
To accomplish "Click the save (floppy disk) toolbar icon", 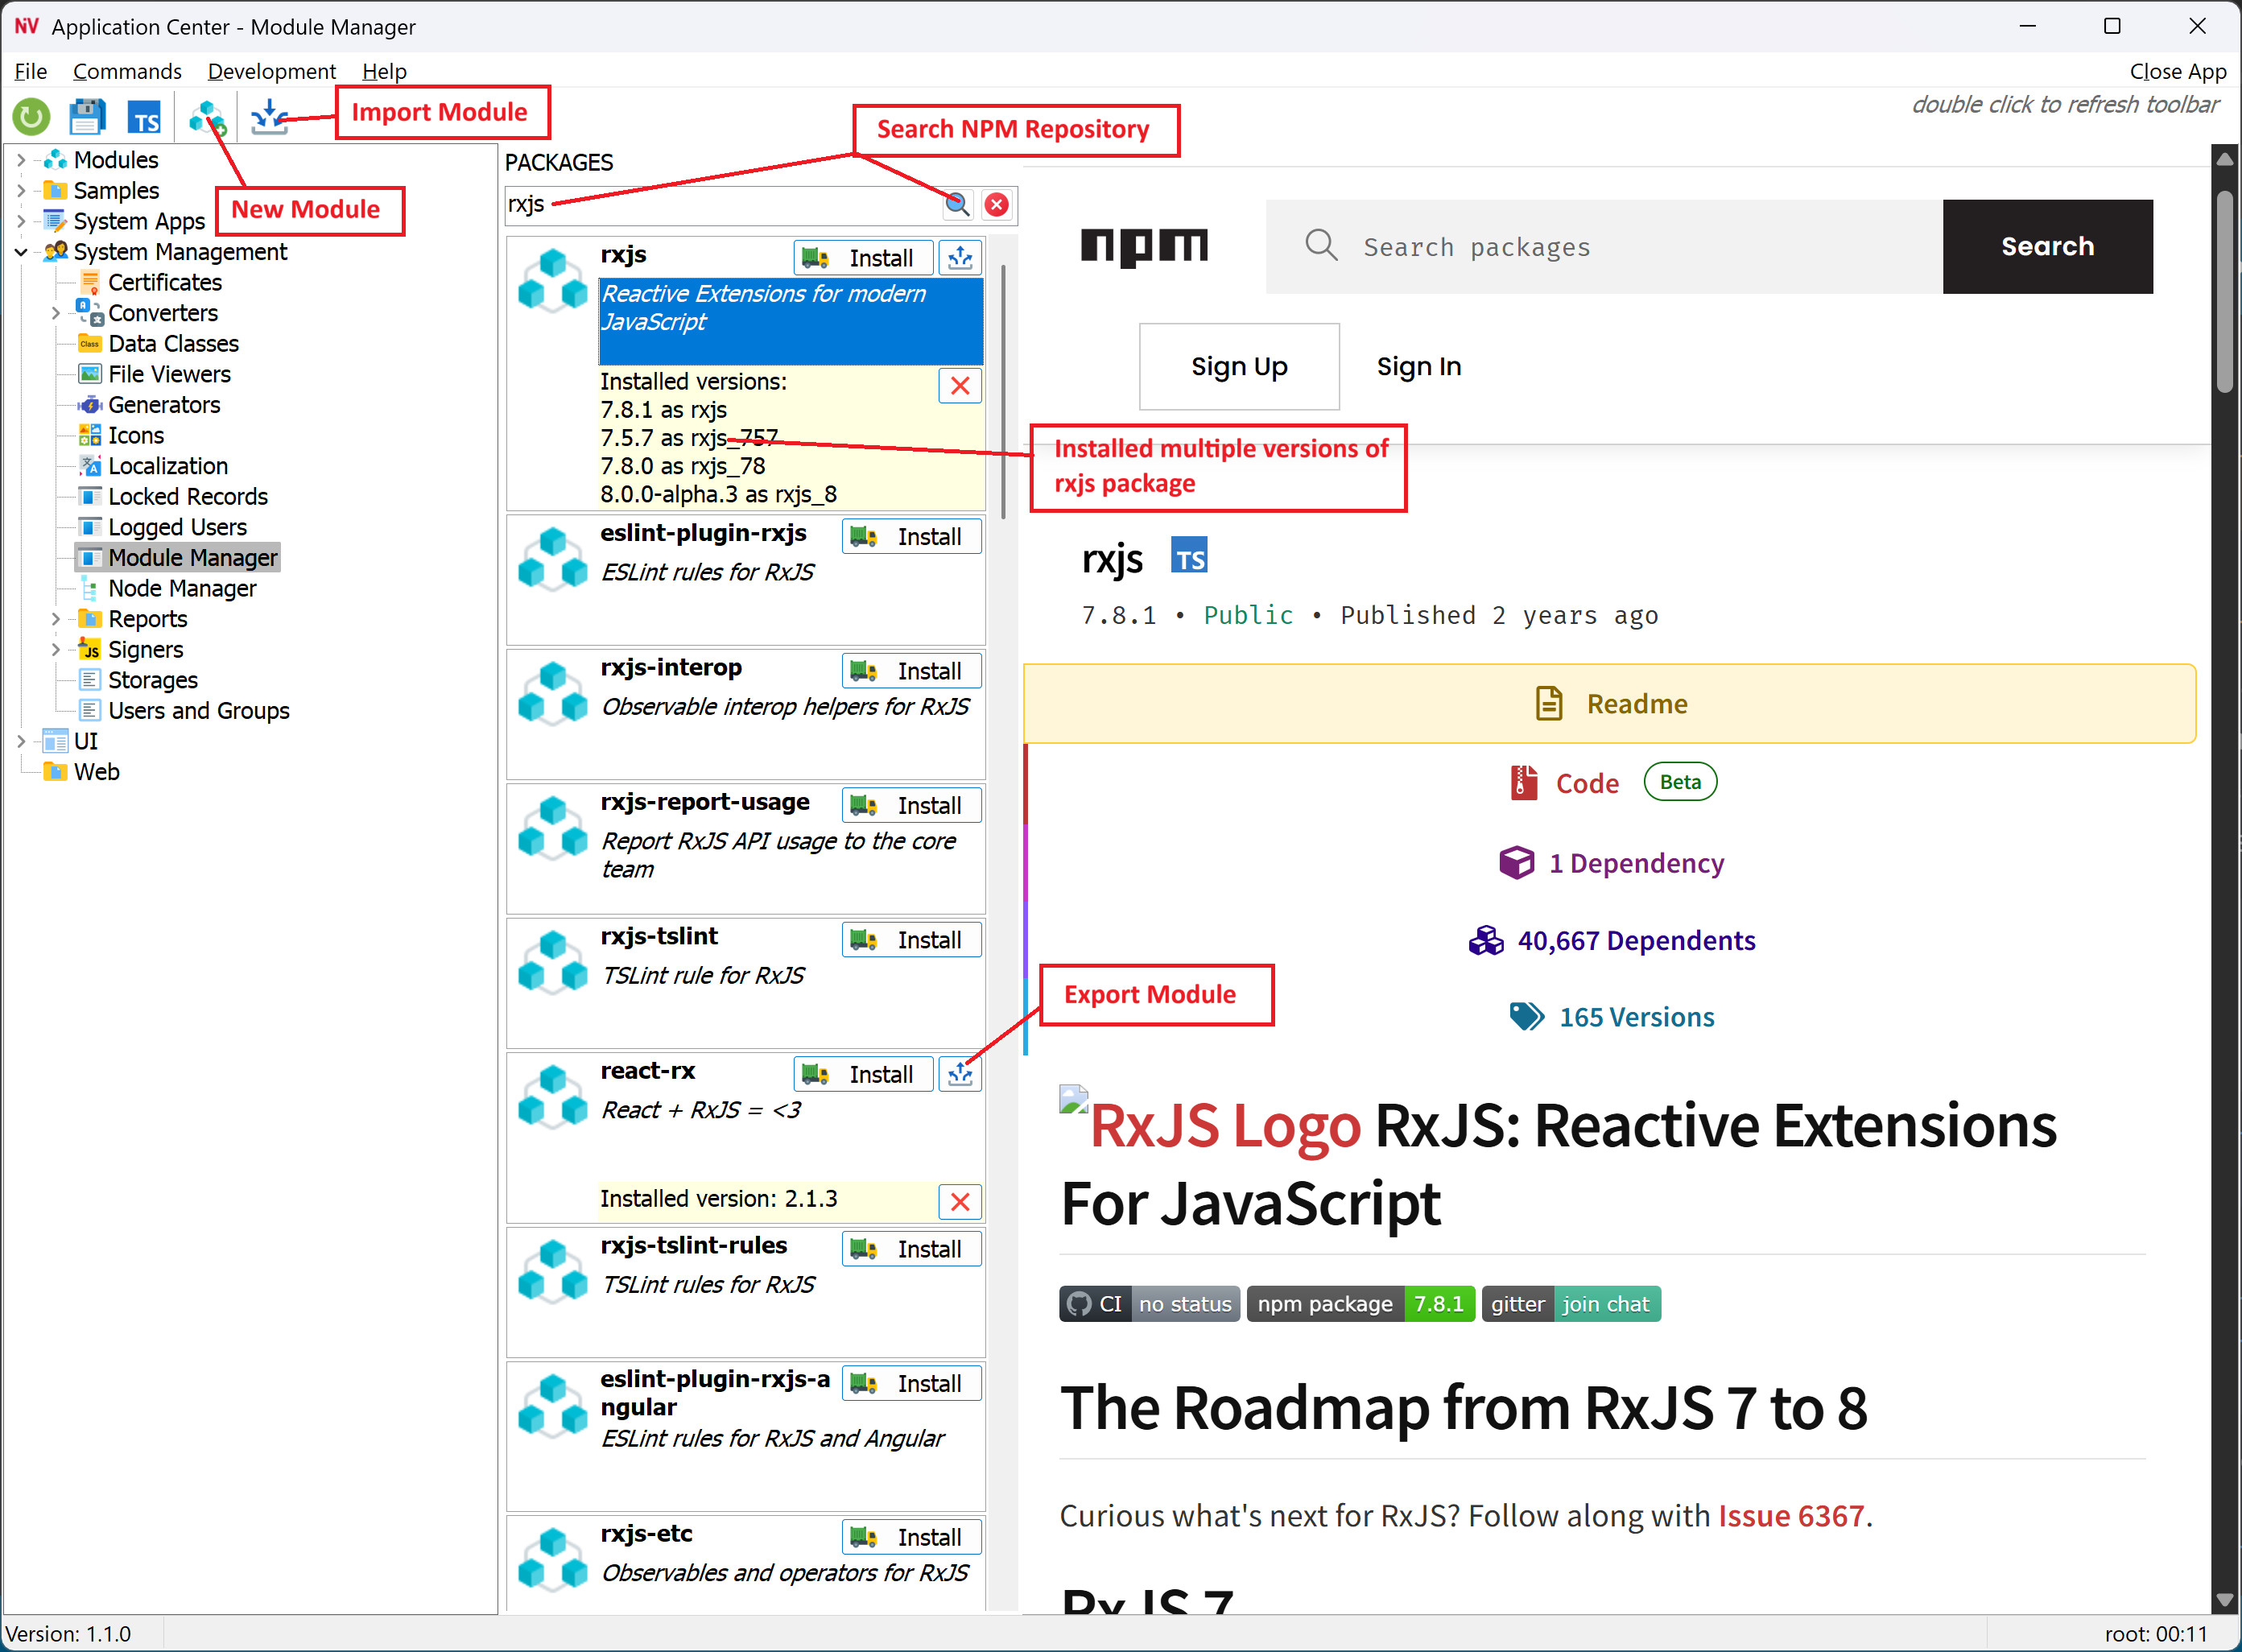I will pos(87,117).
